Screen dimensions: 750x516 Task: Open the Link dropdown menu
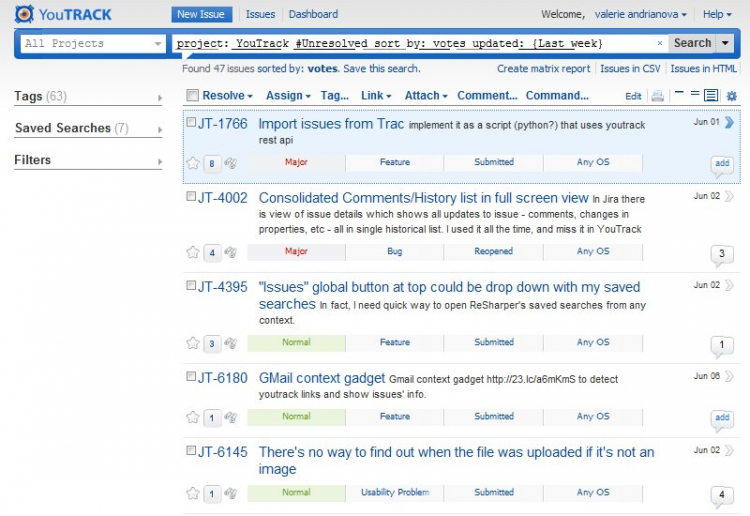(376, 96)
